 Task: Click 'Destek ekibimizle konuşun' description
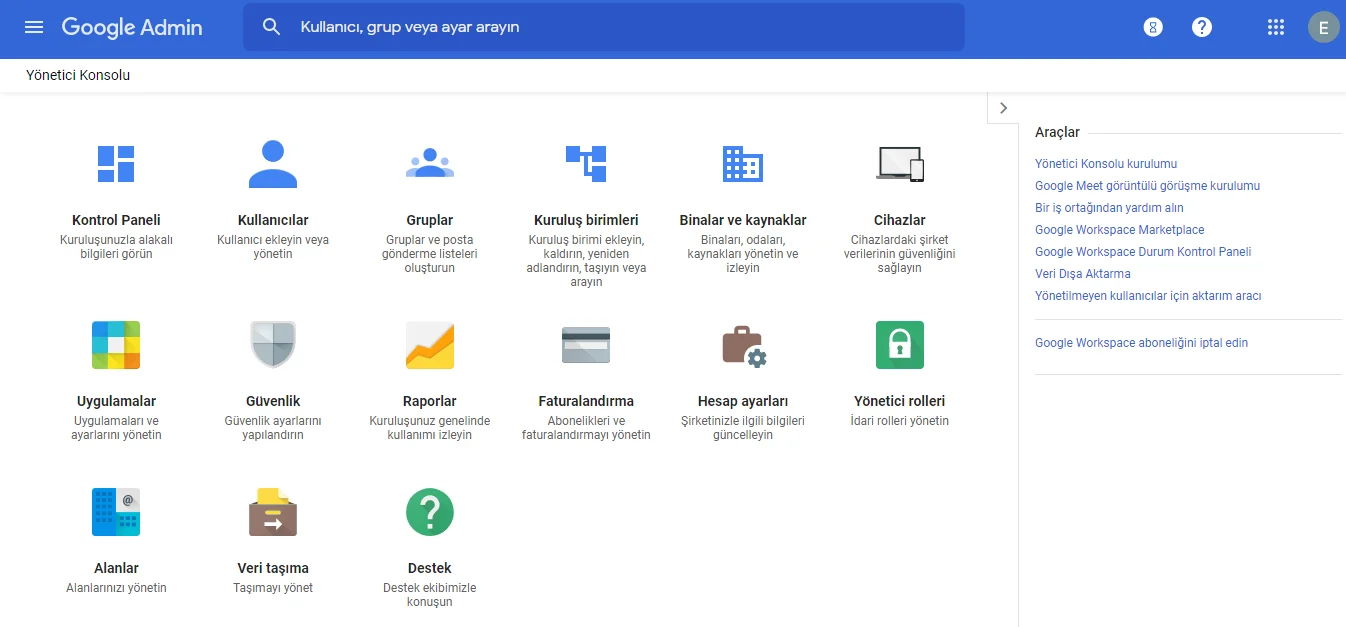click(x=430, y=595)
